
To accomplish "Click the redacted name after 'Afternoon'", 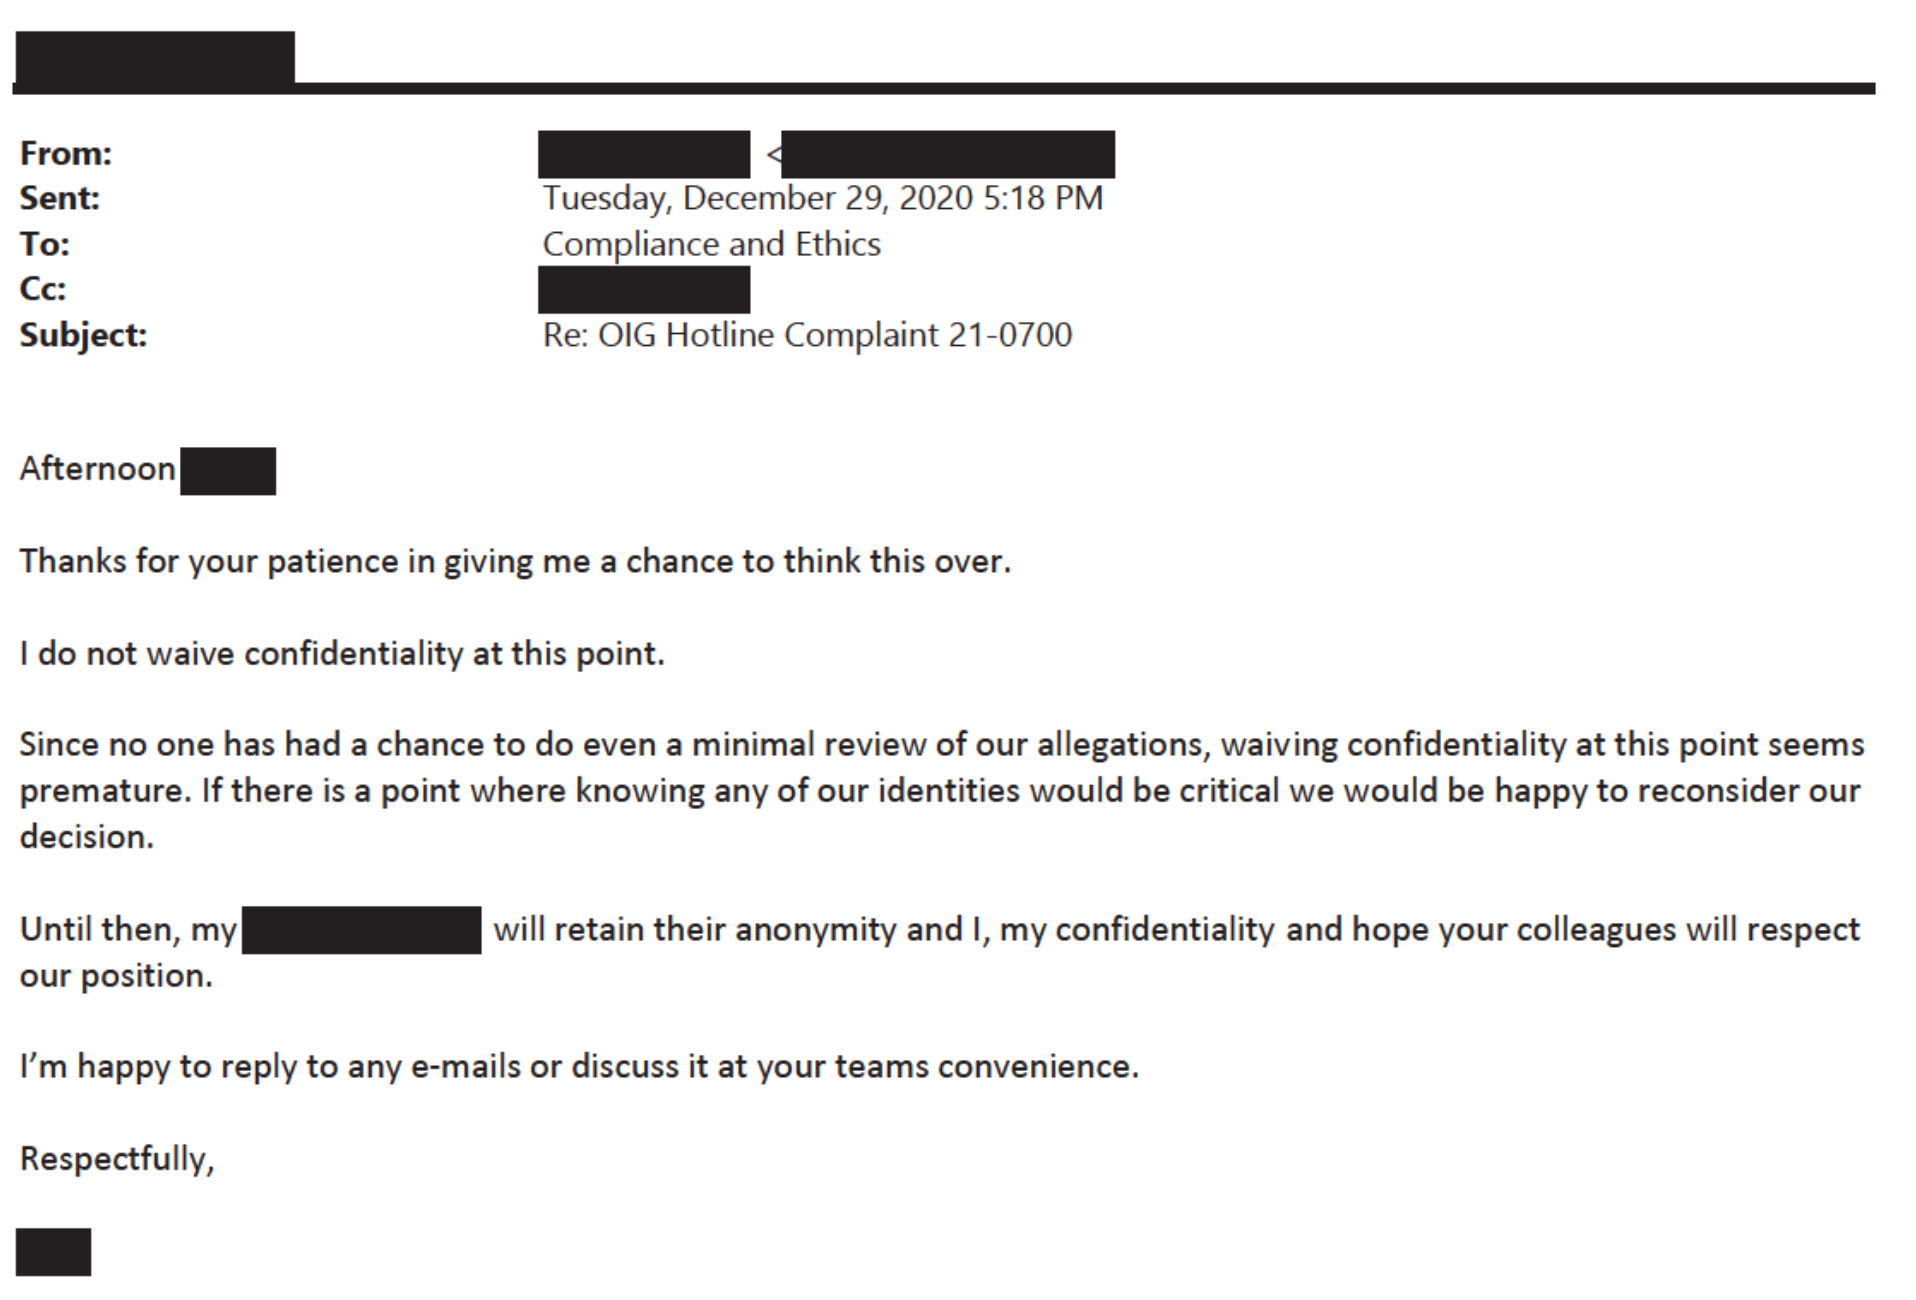I will tap(228, 471).
